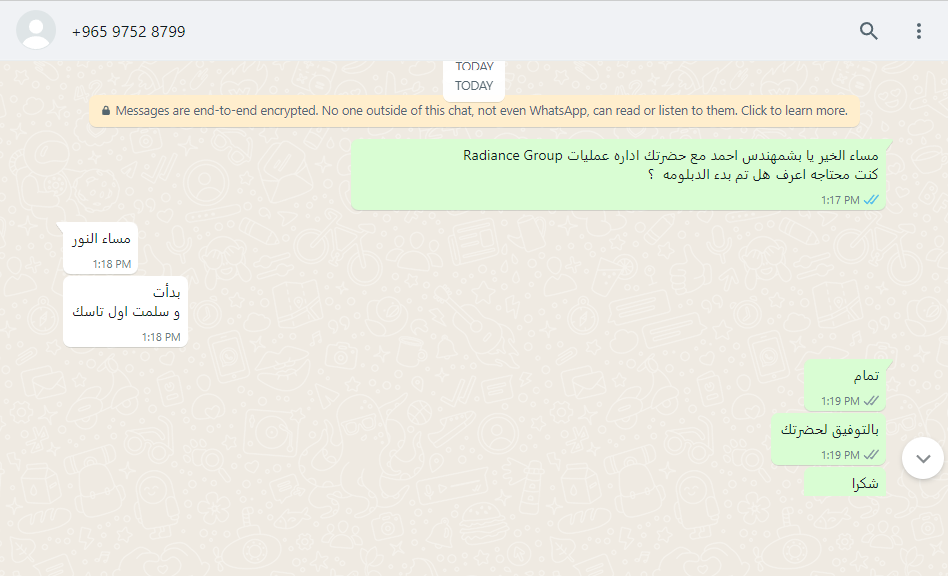Click the 1:18 PM timestamp under مساء النور

click(112, 264)
